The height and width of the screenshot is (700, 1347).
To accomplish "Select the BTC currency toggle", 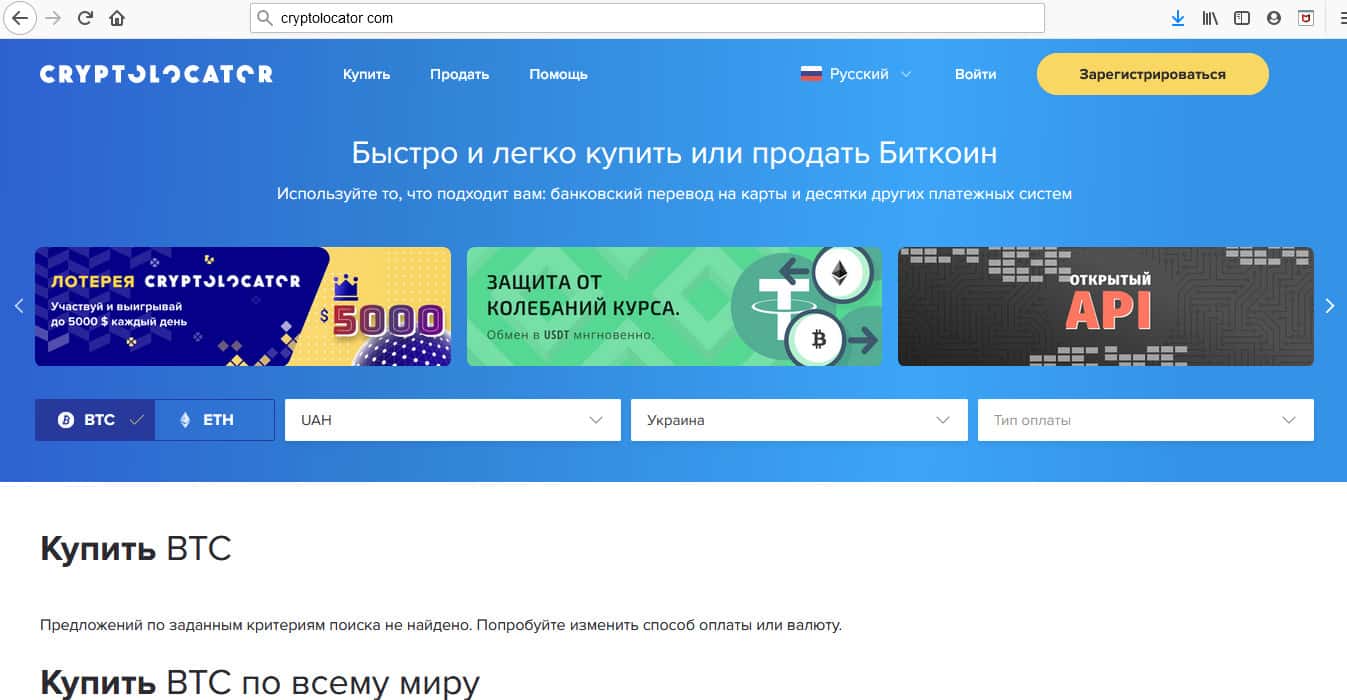I will pos(94,420).
